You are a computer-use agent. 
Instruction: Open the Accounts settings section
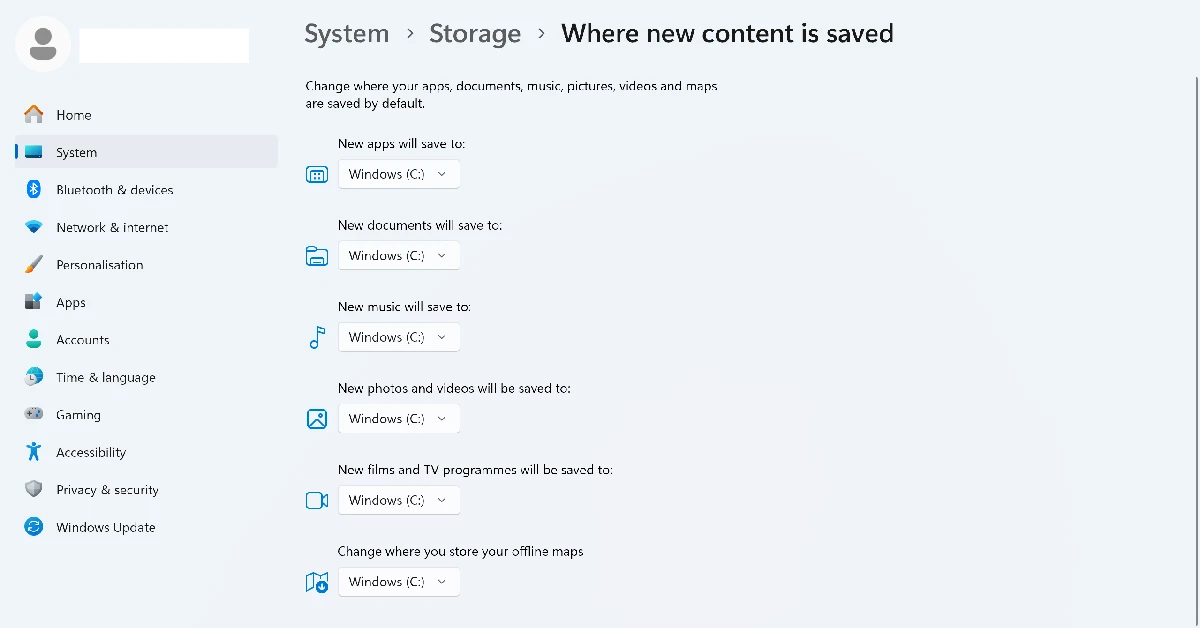[82, 340]
